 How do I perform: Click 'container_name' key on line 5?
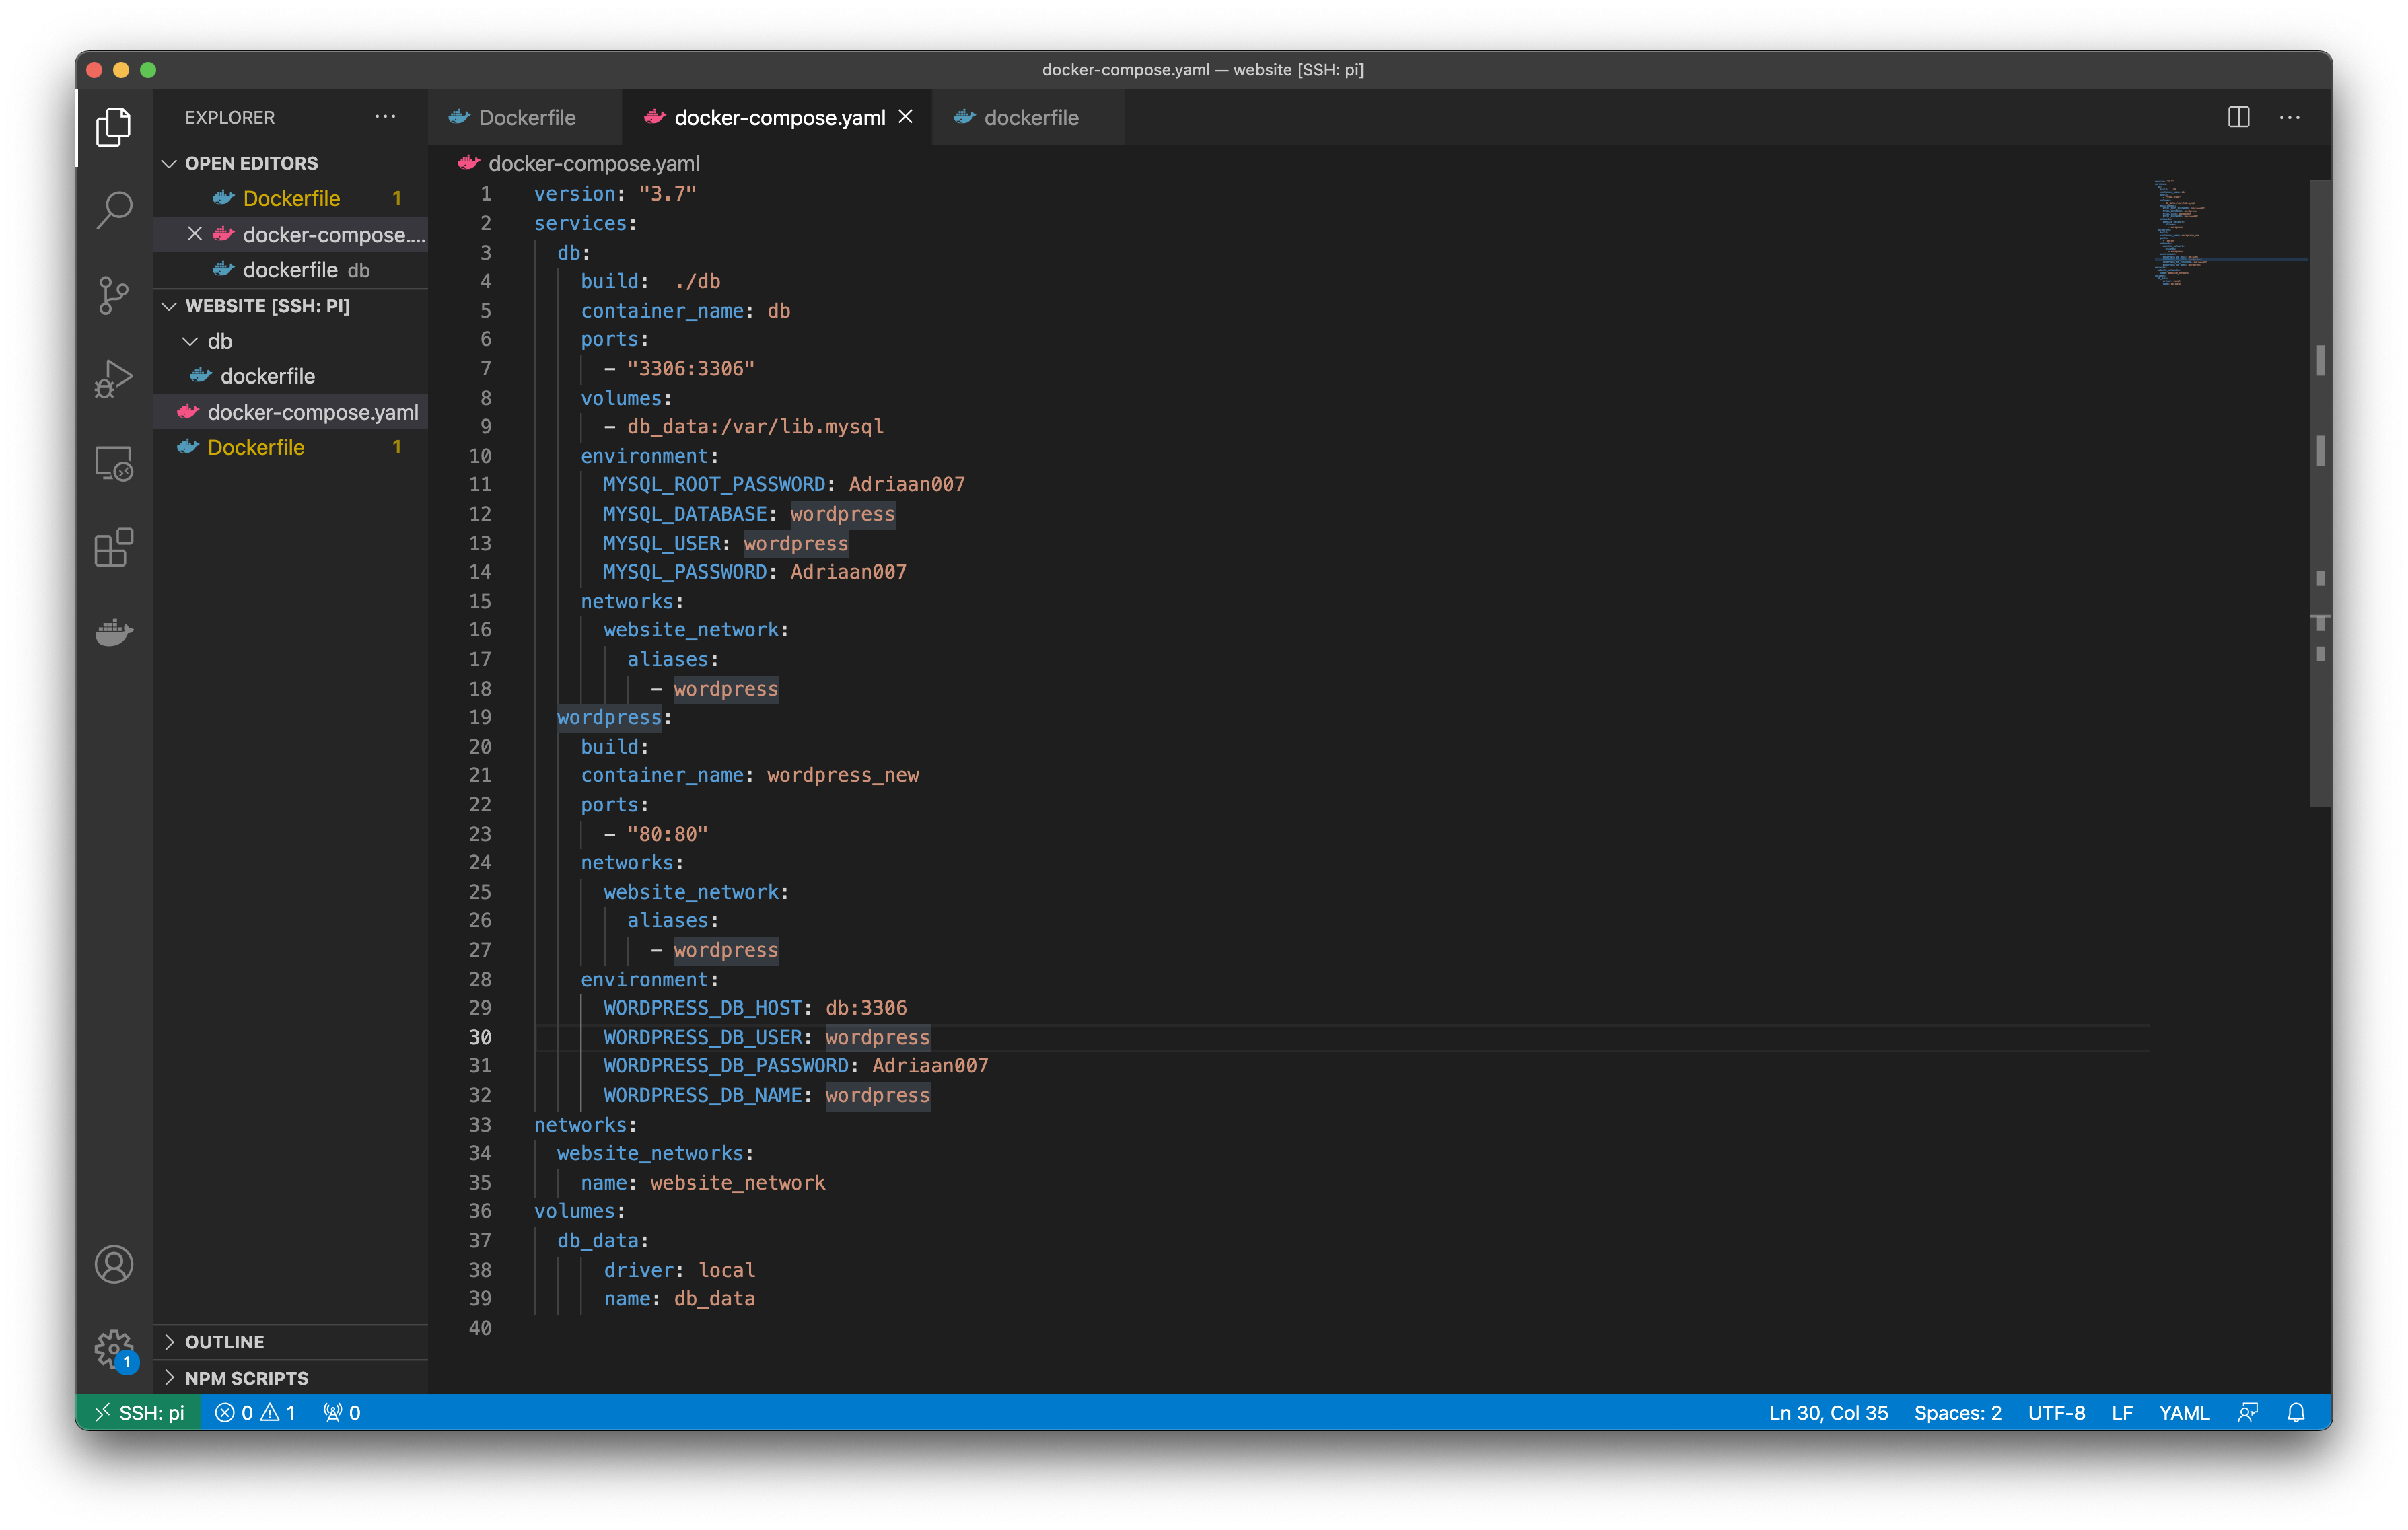(662, 311)
